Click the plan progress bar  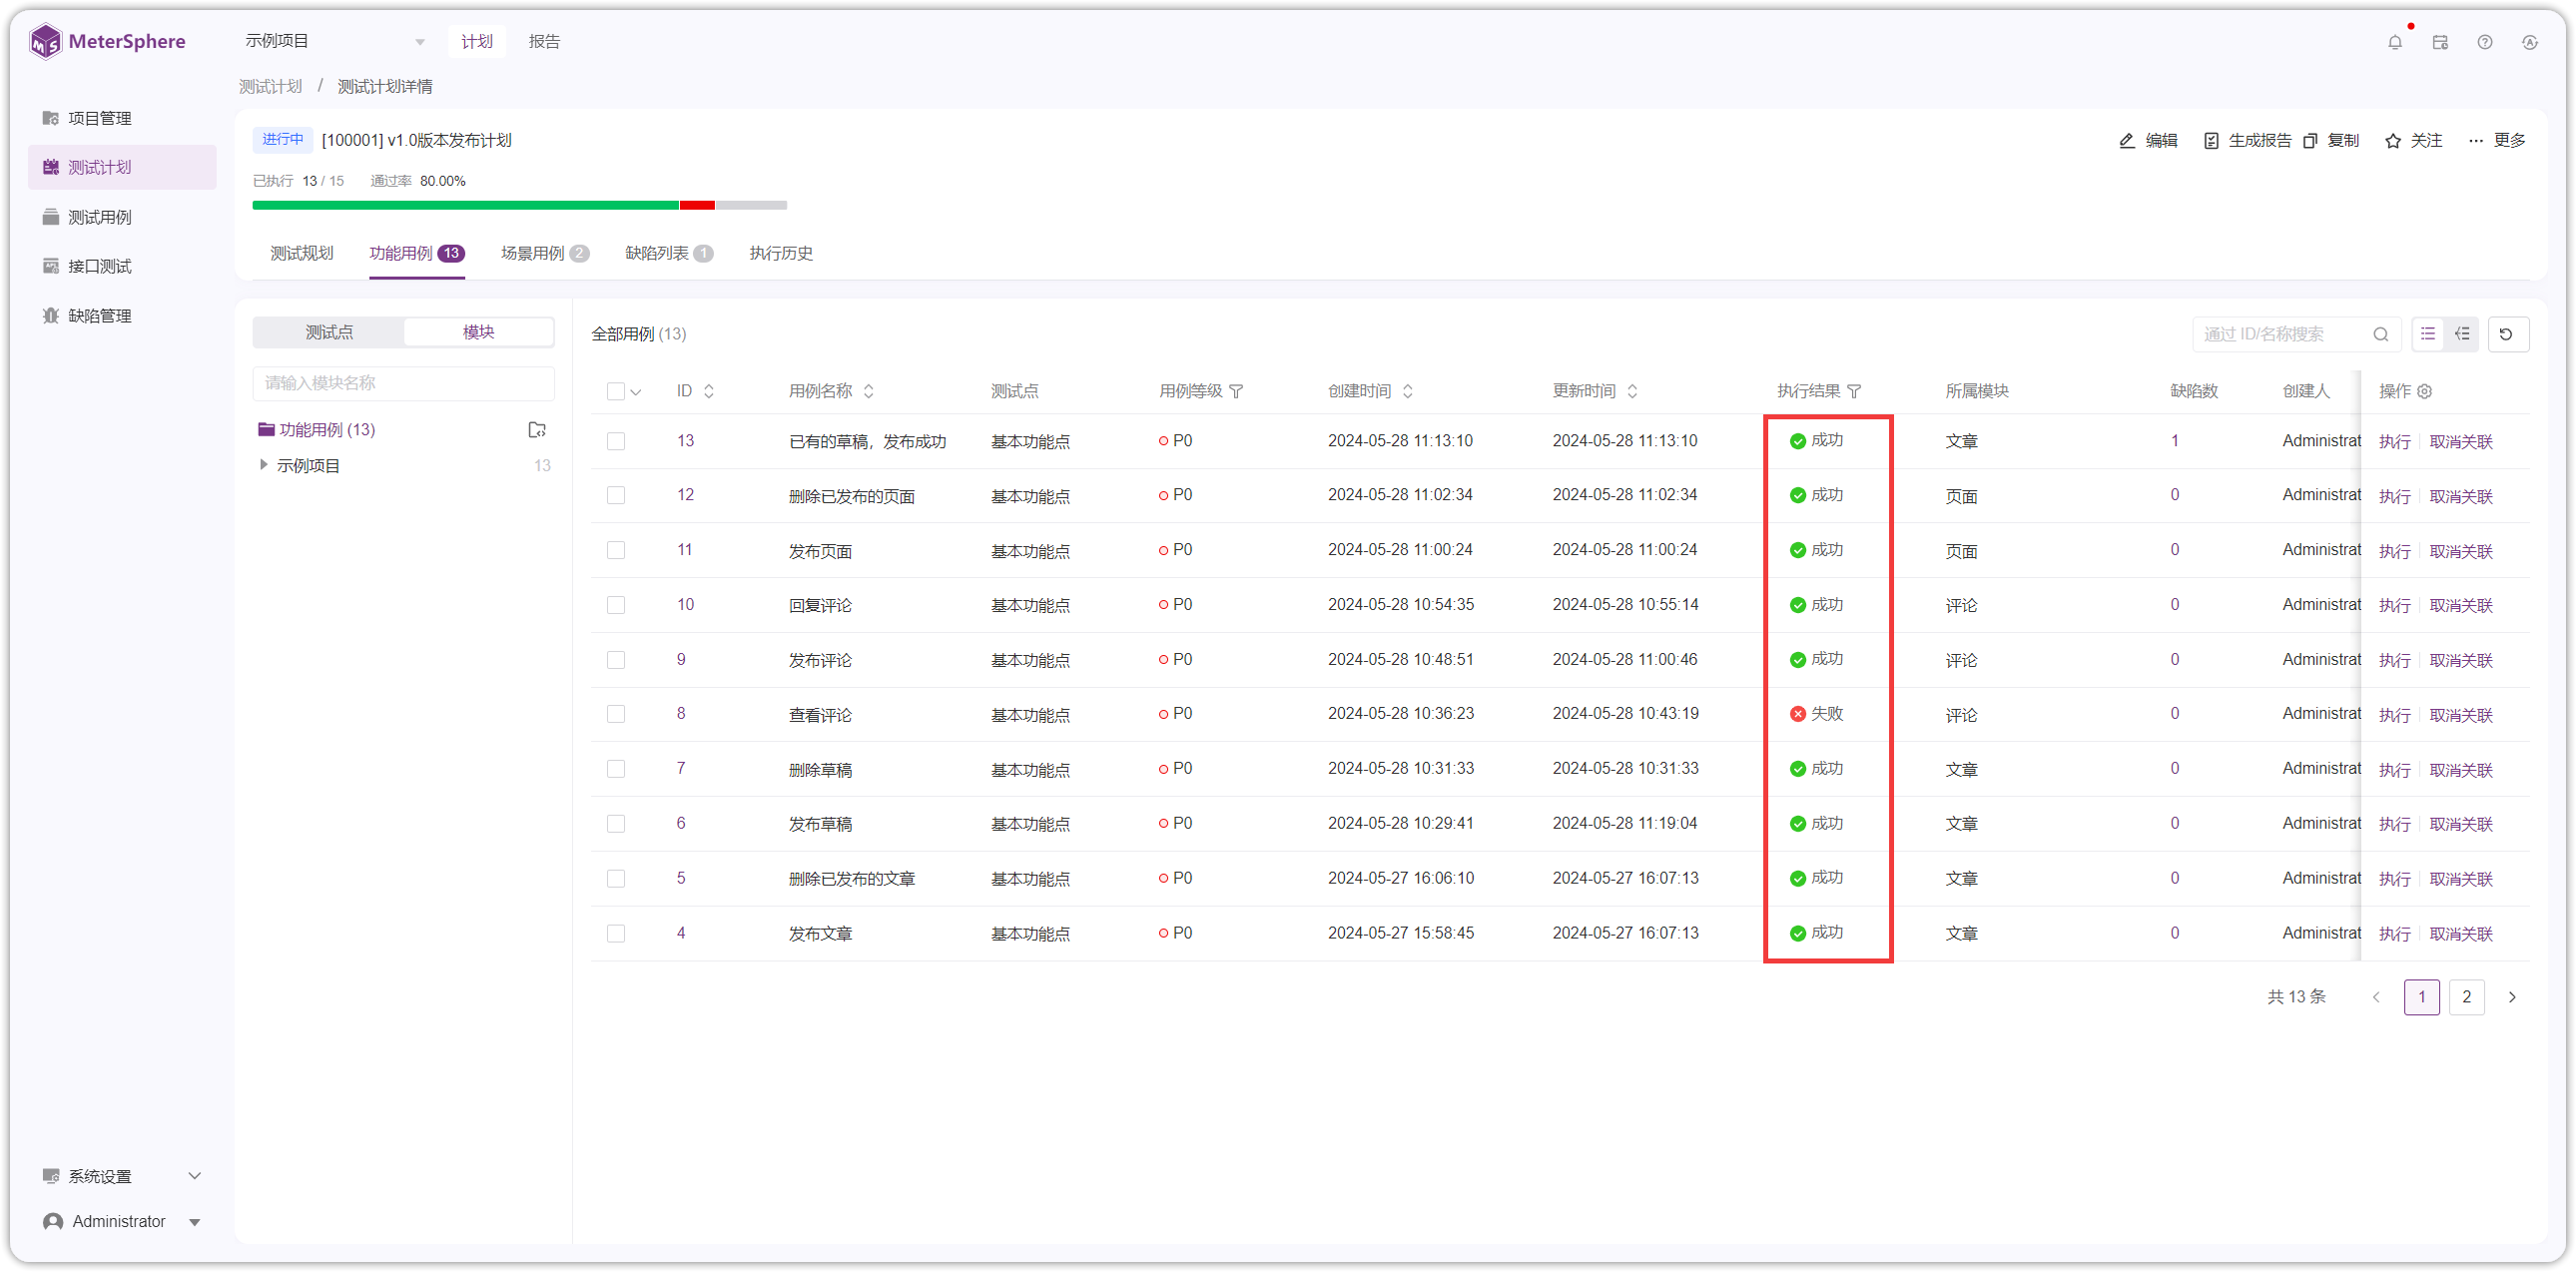pos(520,205)
